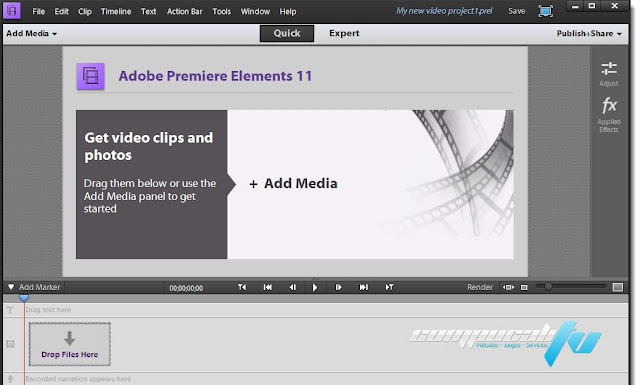The image size is (640, 385).
Task: Click the video track filmstrip icon
Action: [x=11, y=344]
